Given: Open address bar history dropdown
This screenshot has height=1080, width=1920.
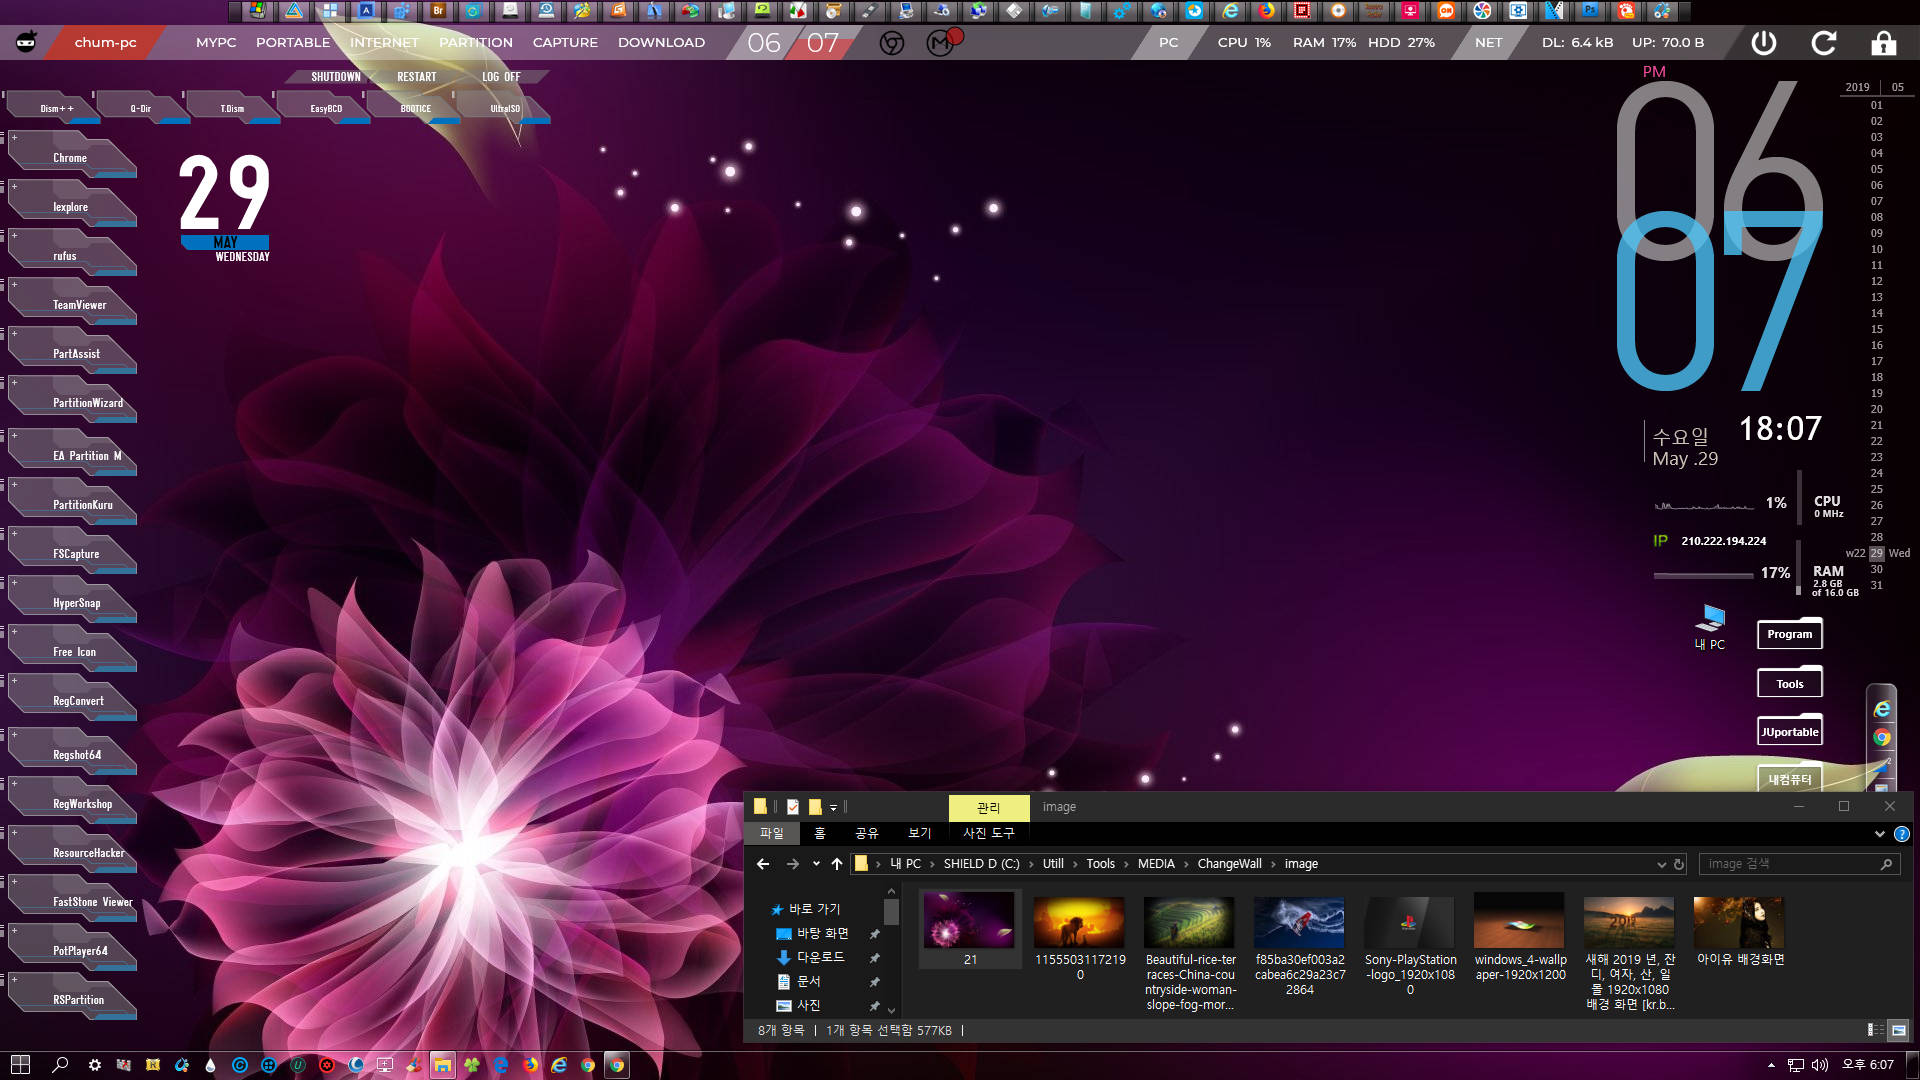Looking at the screenshot, I should 1661,864.
